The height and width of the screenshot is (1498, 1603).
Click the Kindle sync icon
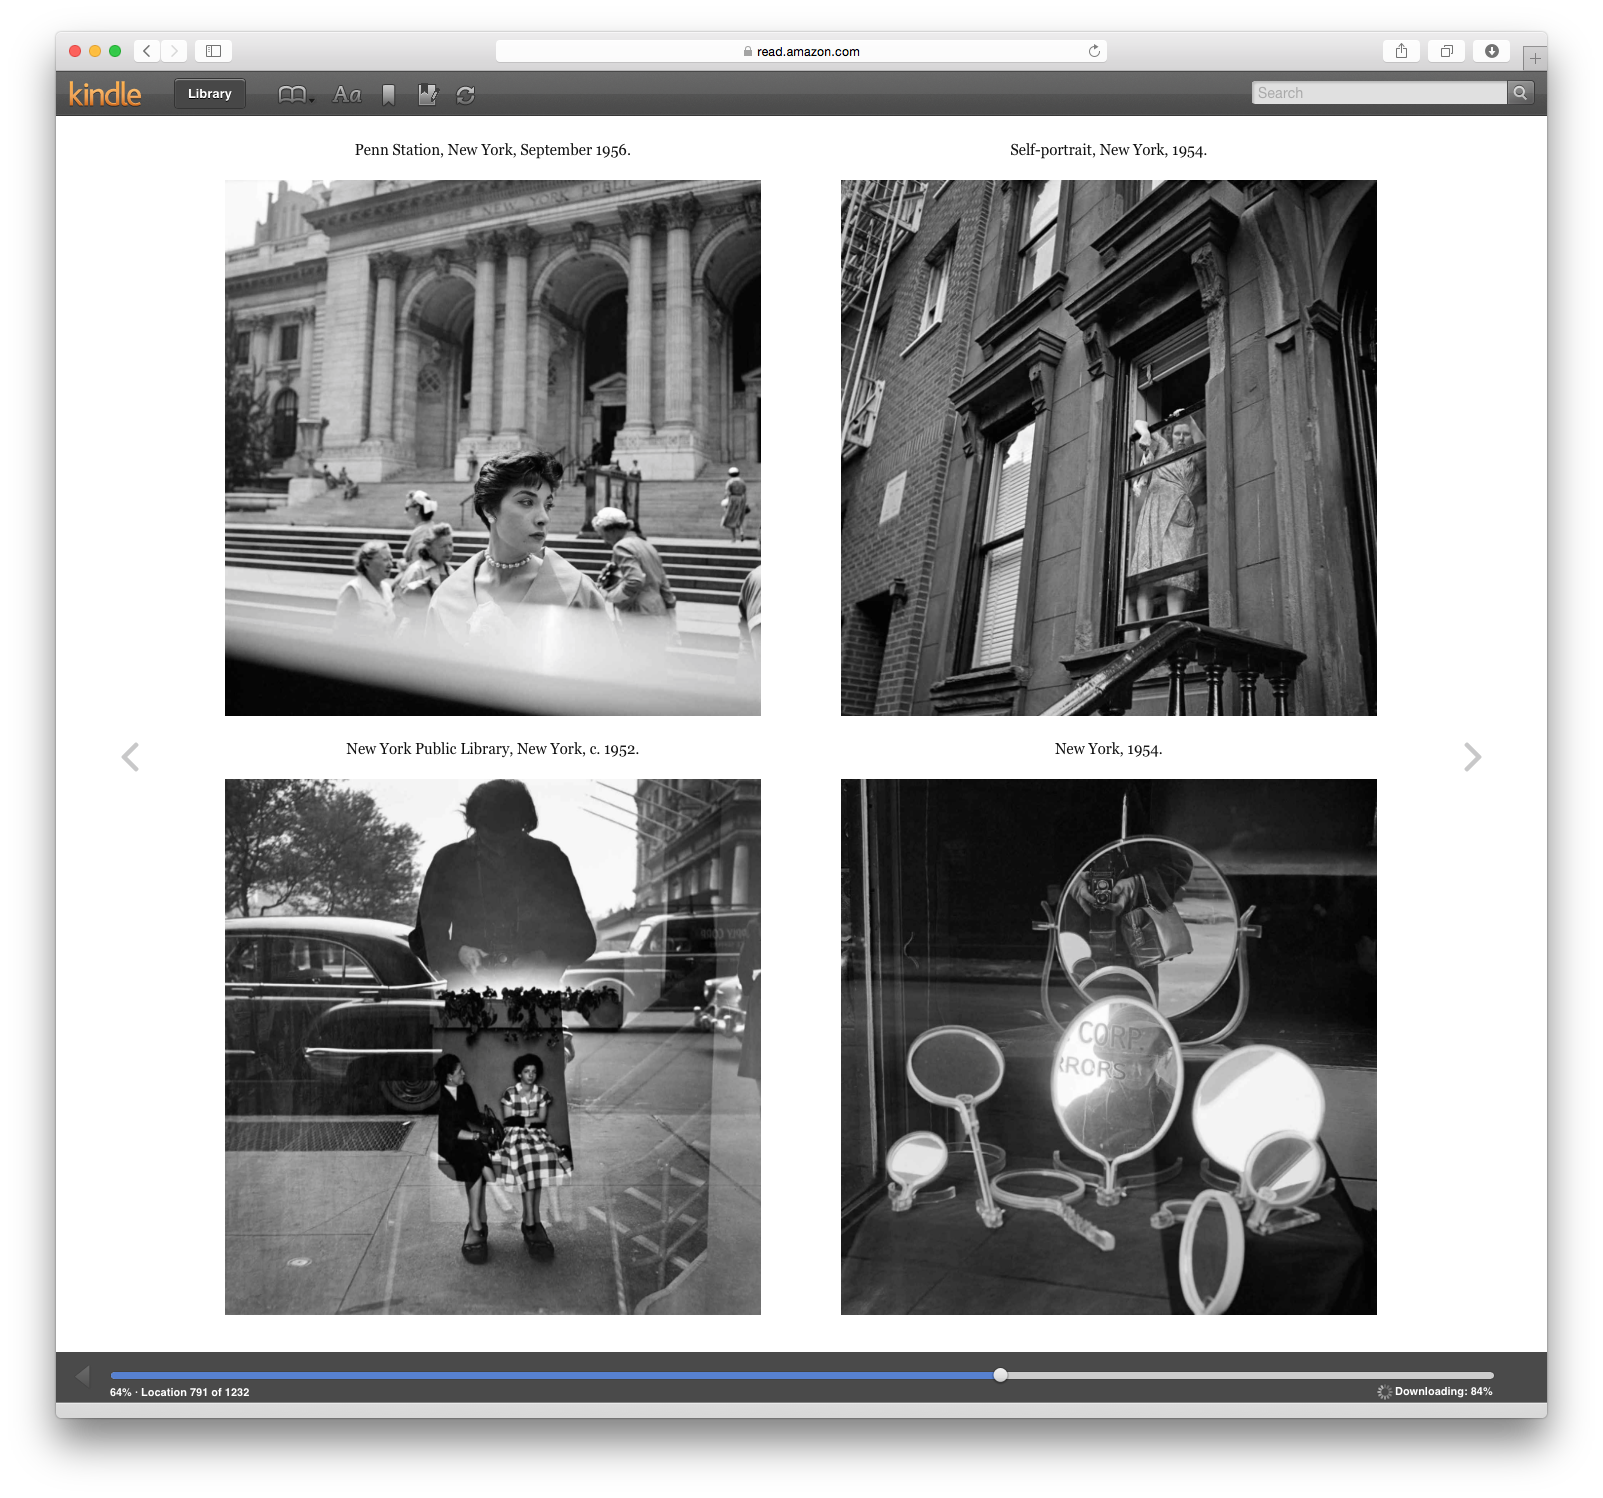coord(465,95)
